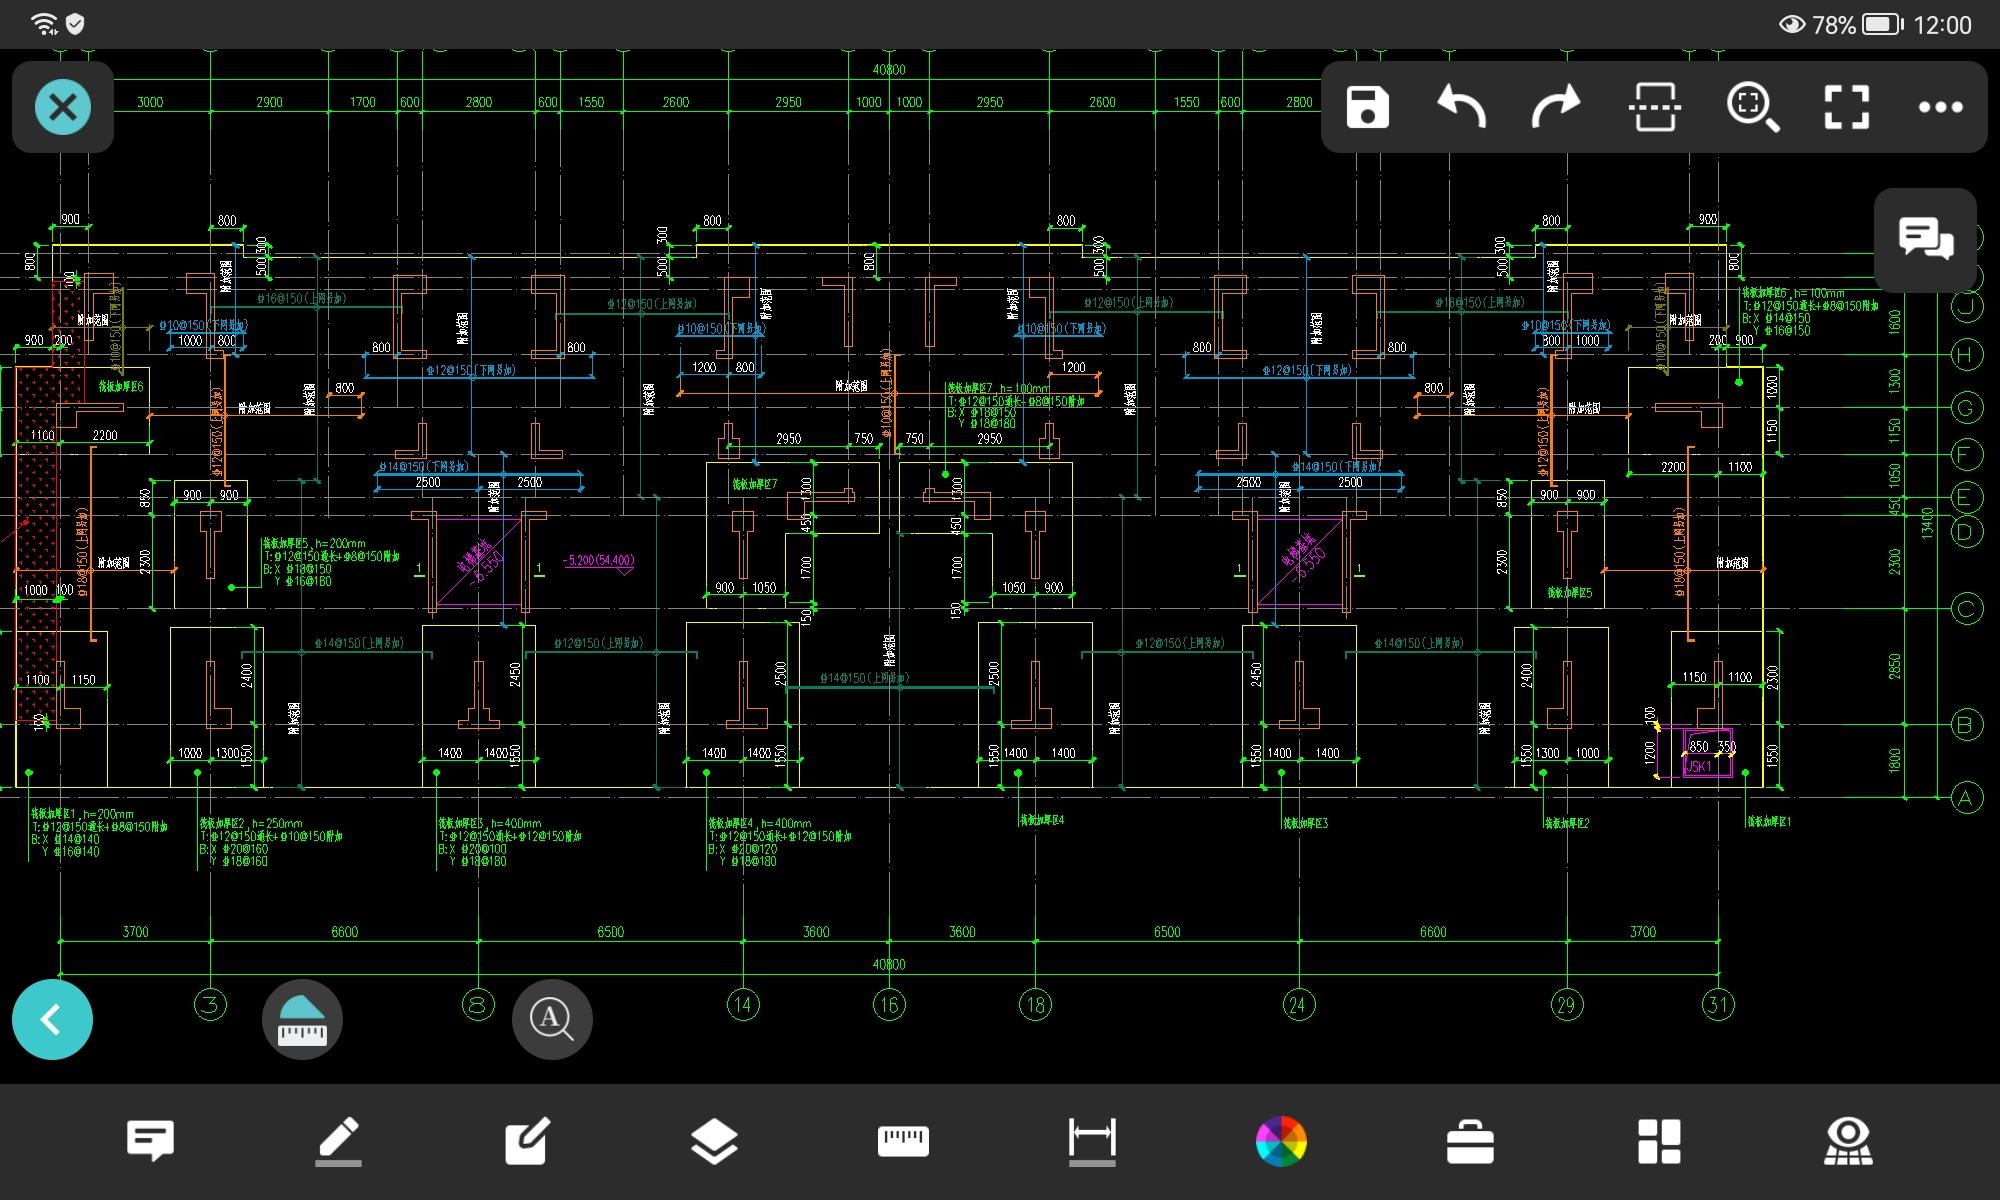This screenshot has width=2000, height=1200.
Task: Select grid axis bubble B
Action: click(x=1967, y=724)
